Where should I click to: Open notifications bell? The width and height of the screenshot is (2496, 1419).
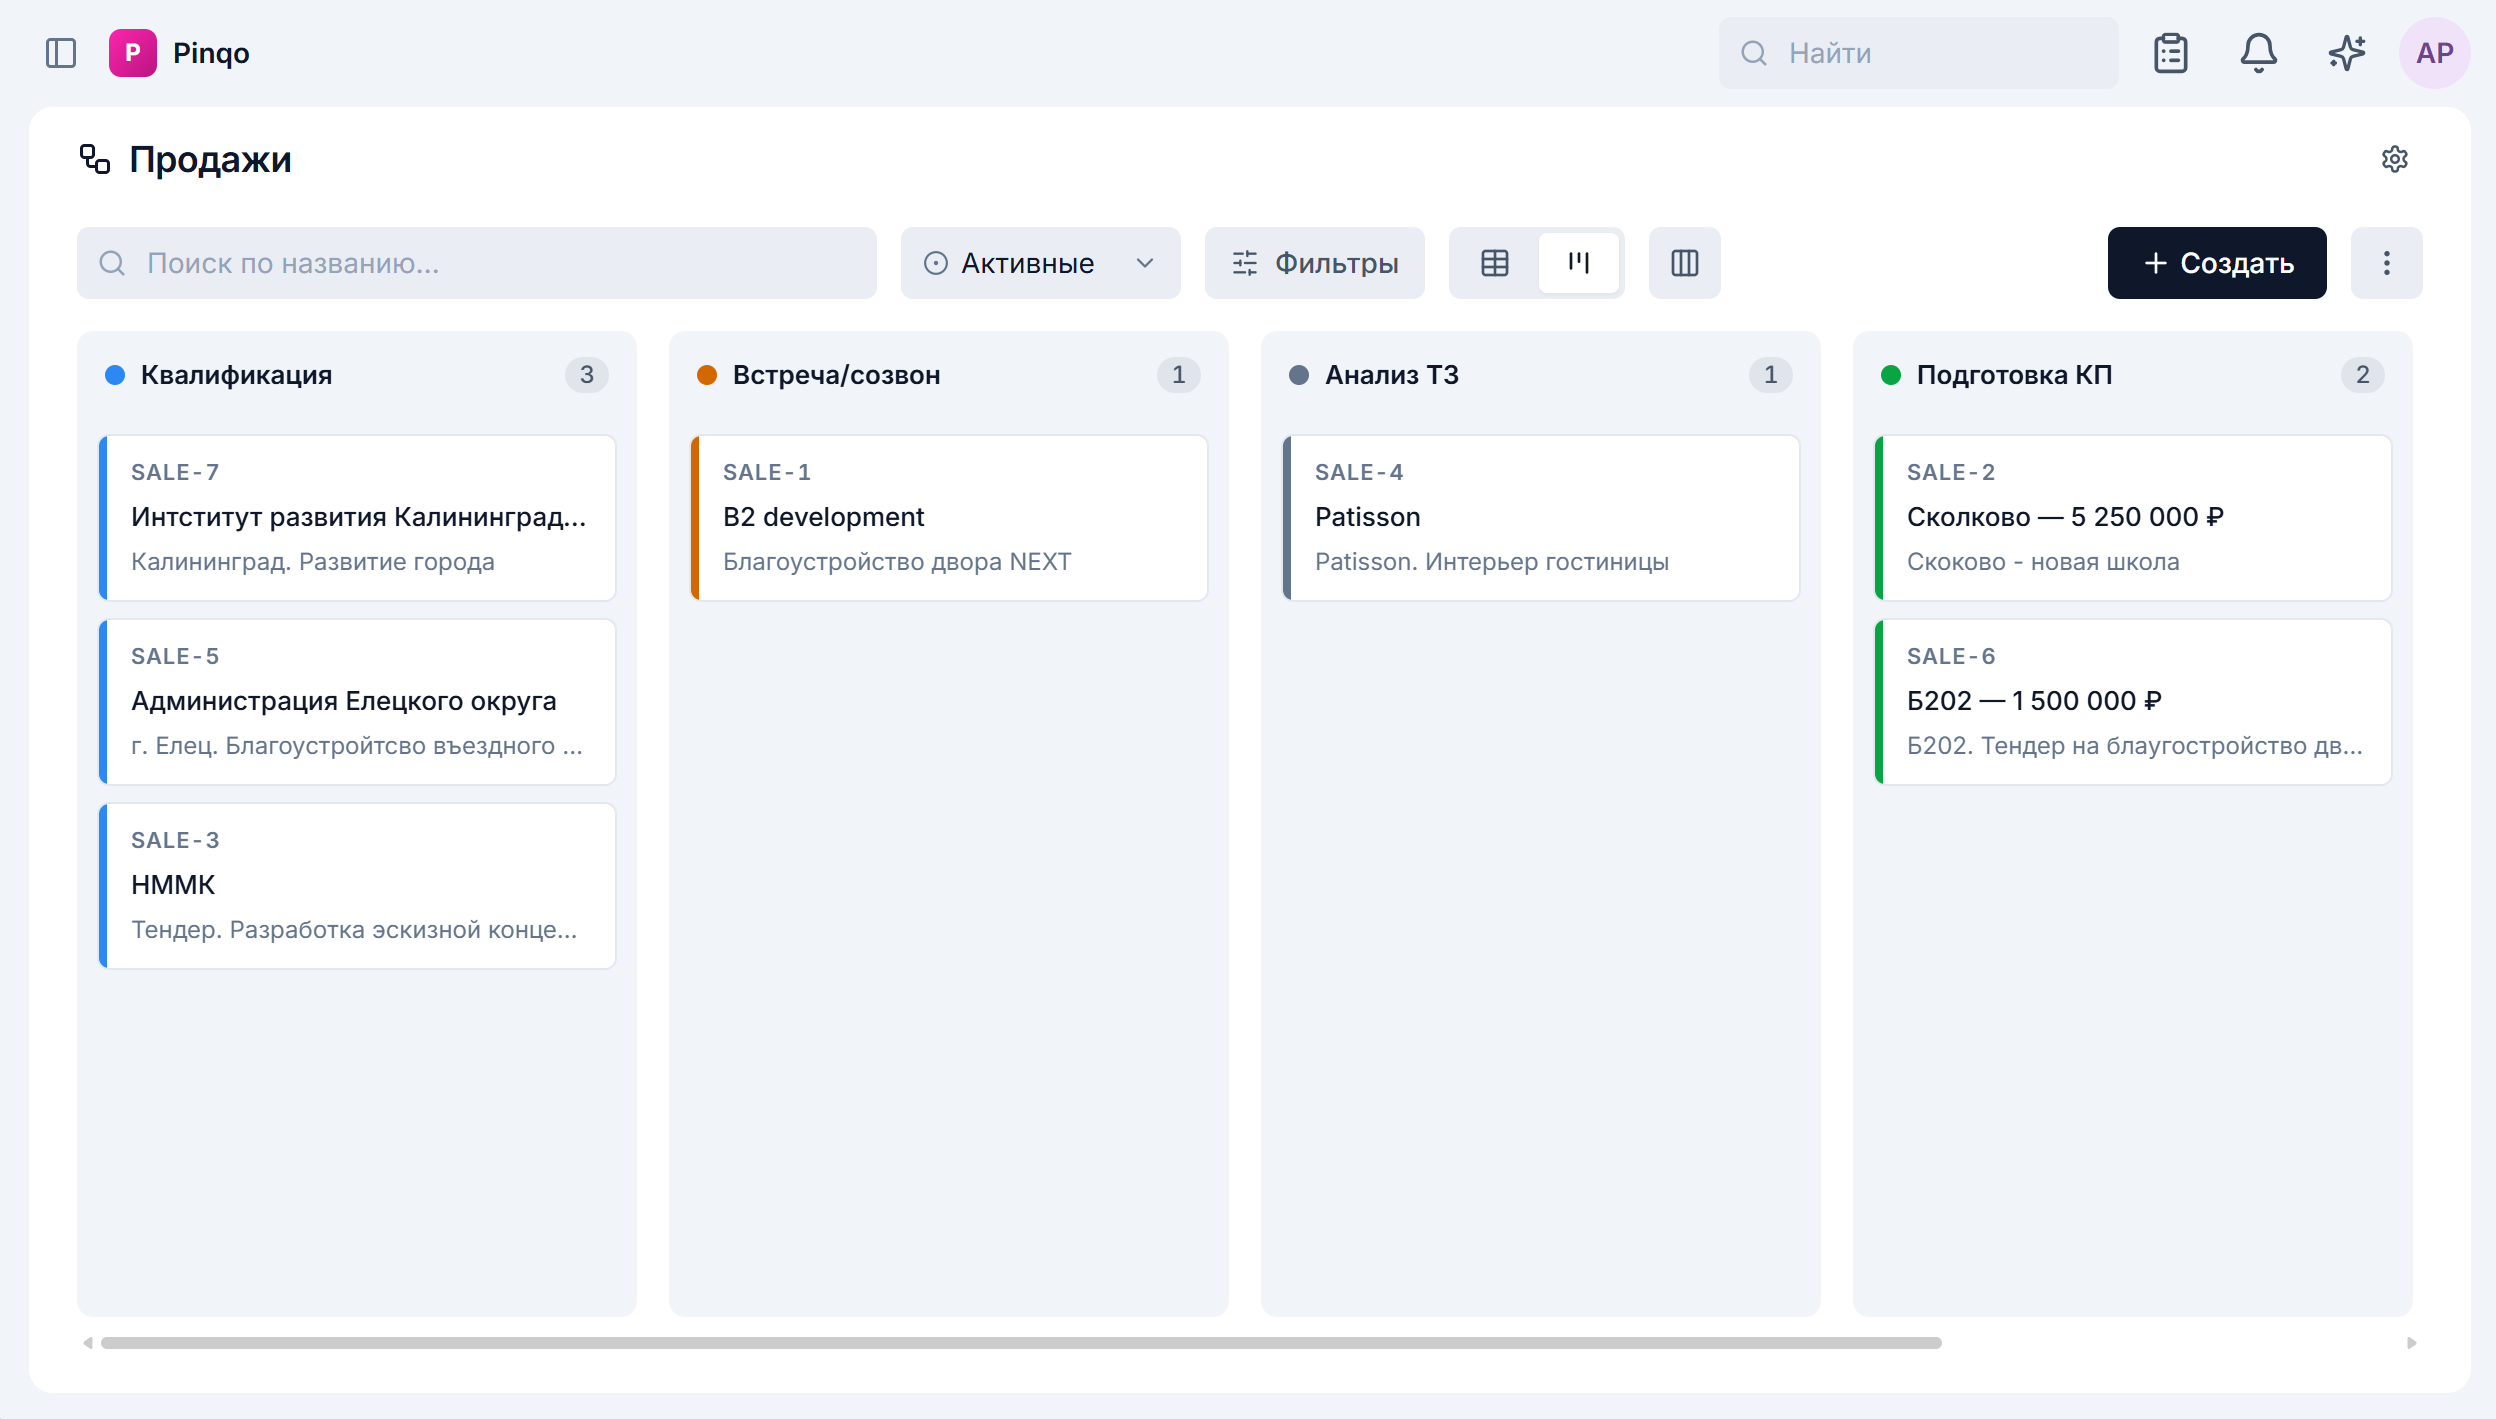[x=2258, y=53]
